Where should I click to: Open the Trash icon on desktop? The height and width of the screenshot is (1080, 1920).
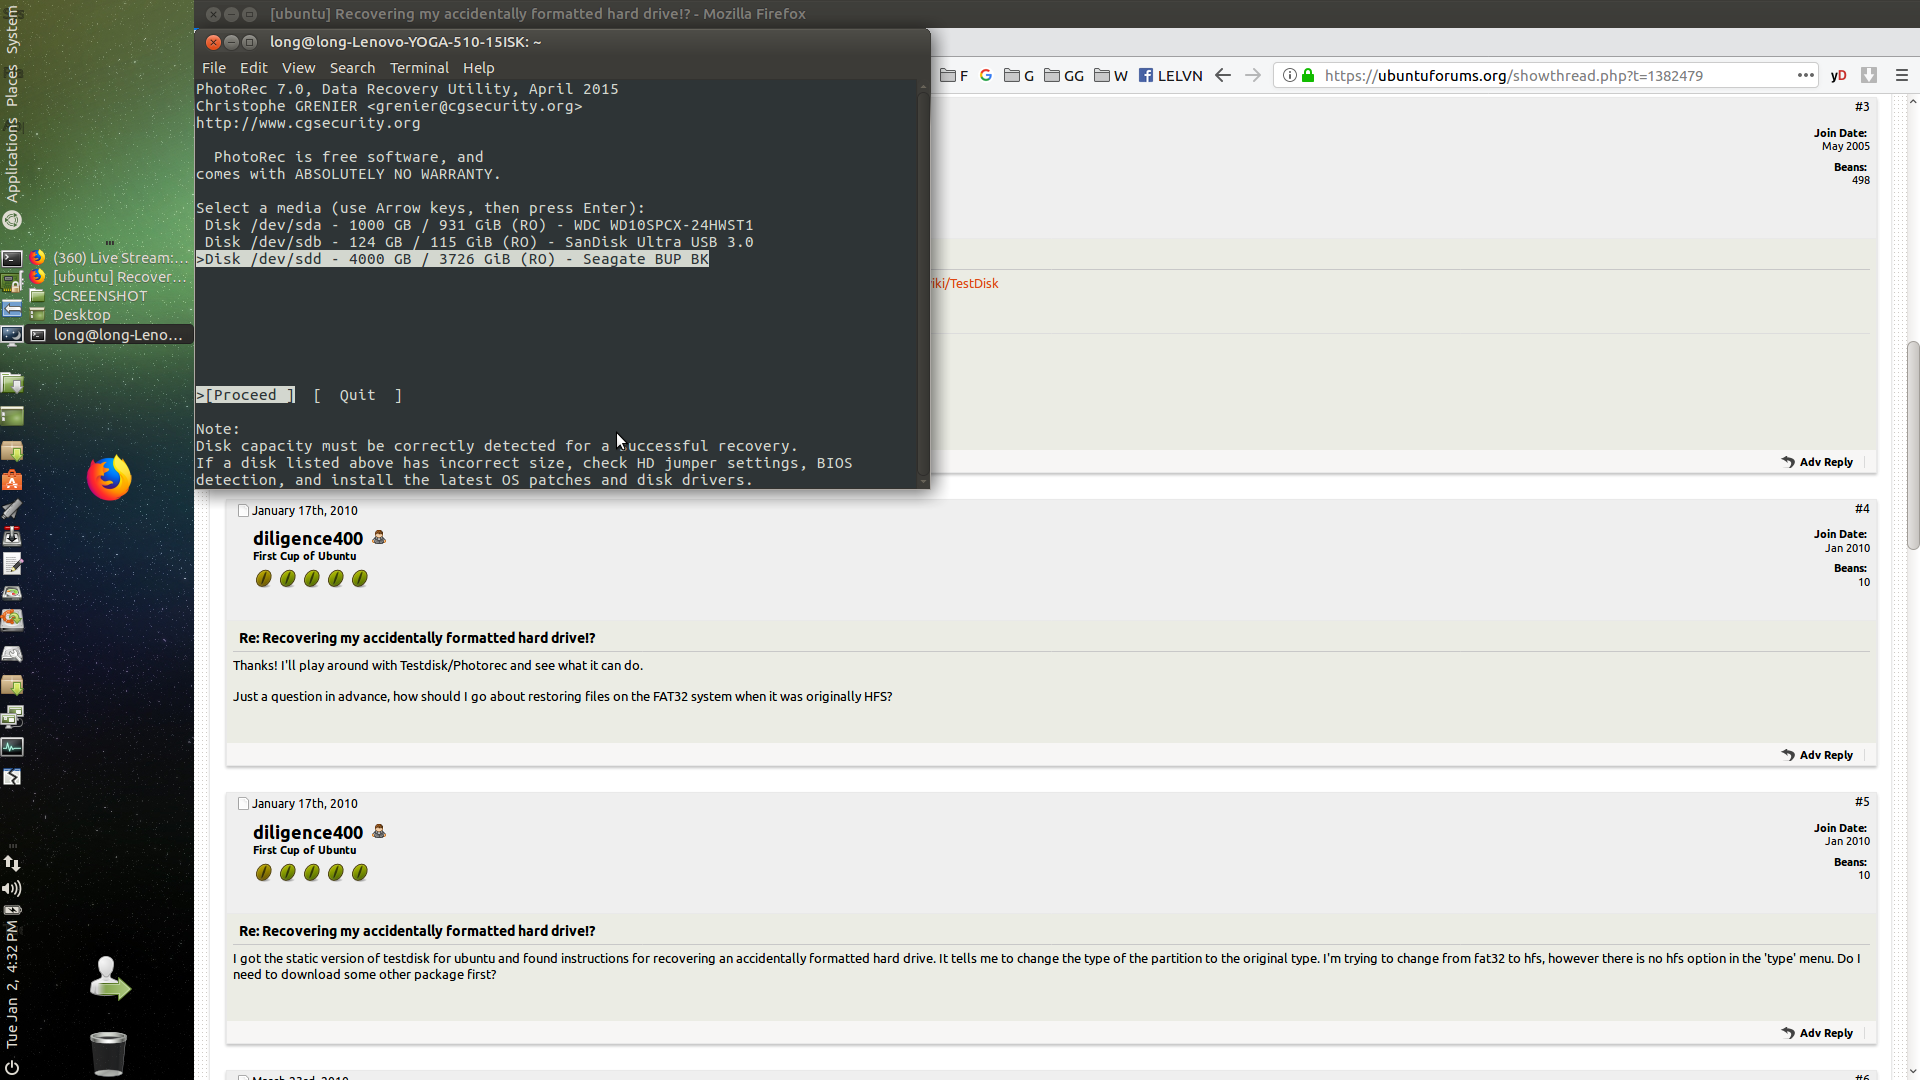point(109,1053)
